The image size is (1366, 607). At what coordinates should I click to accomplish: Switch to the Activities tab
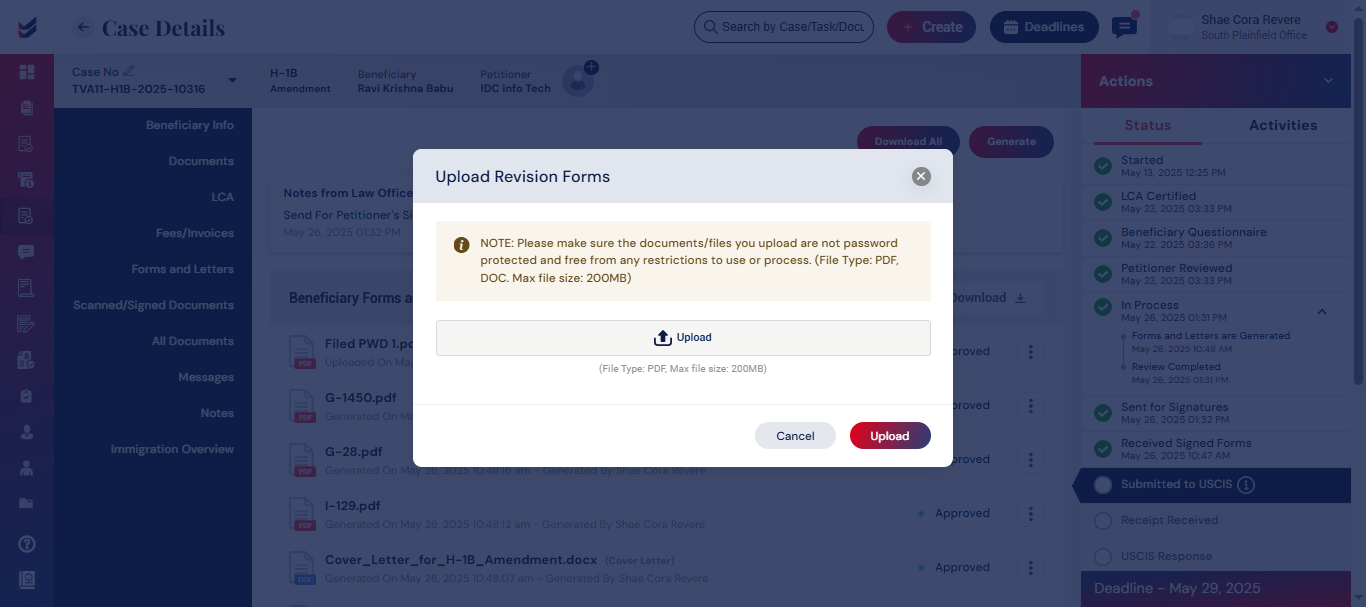[x=1283, y=125]
